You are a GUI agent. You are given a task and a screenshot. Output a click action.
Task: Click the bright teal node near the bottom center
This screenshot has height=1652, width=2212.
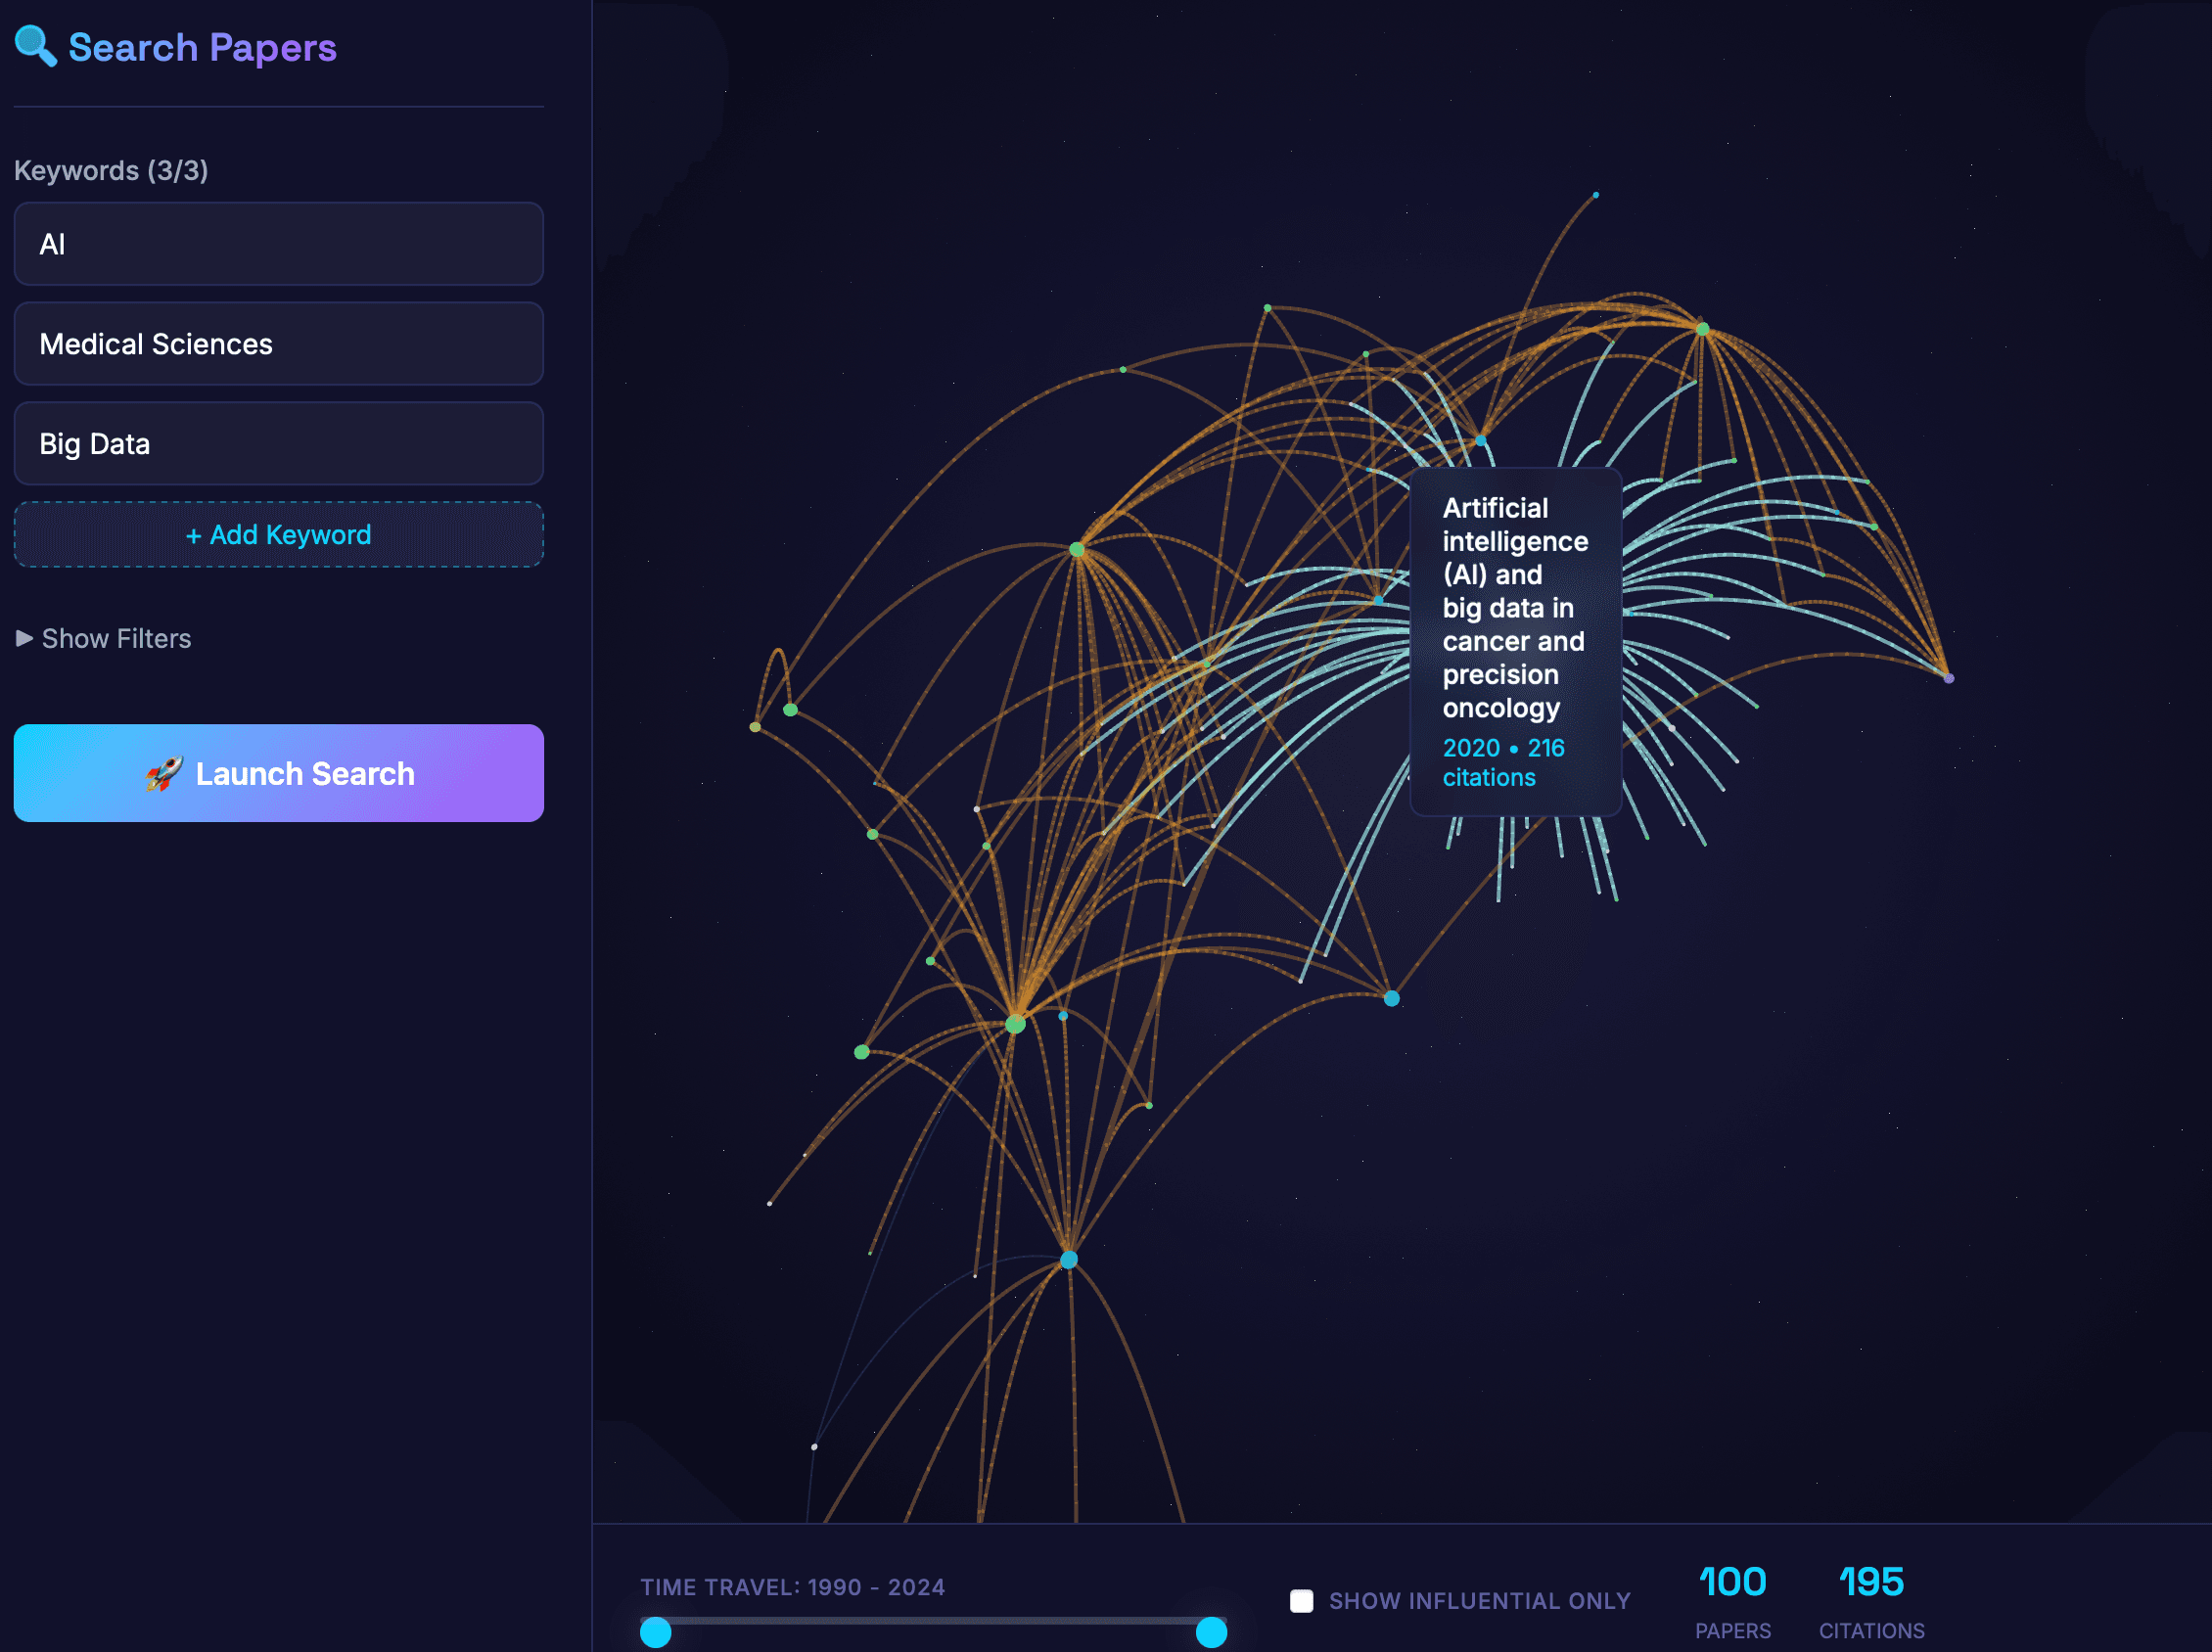tap(1069, 1260)
